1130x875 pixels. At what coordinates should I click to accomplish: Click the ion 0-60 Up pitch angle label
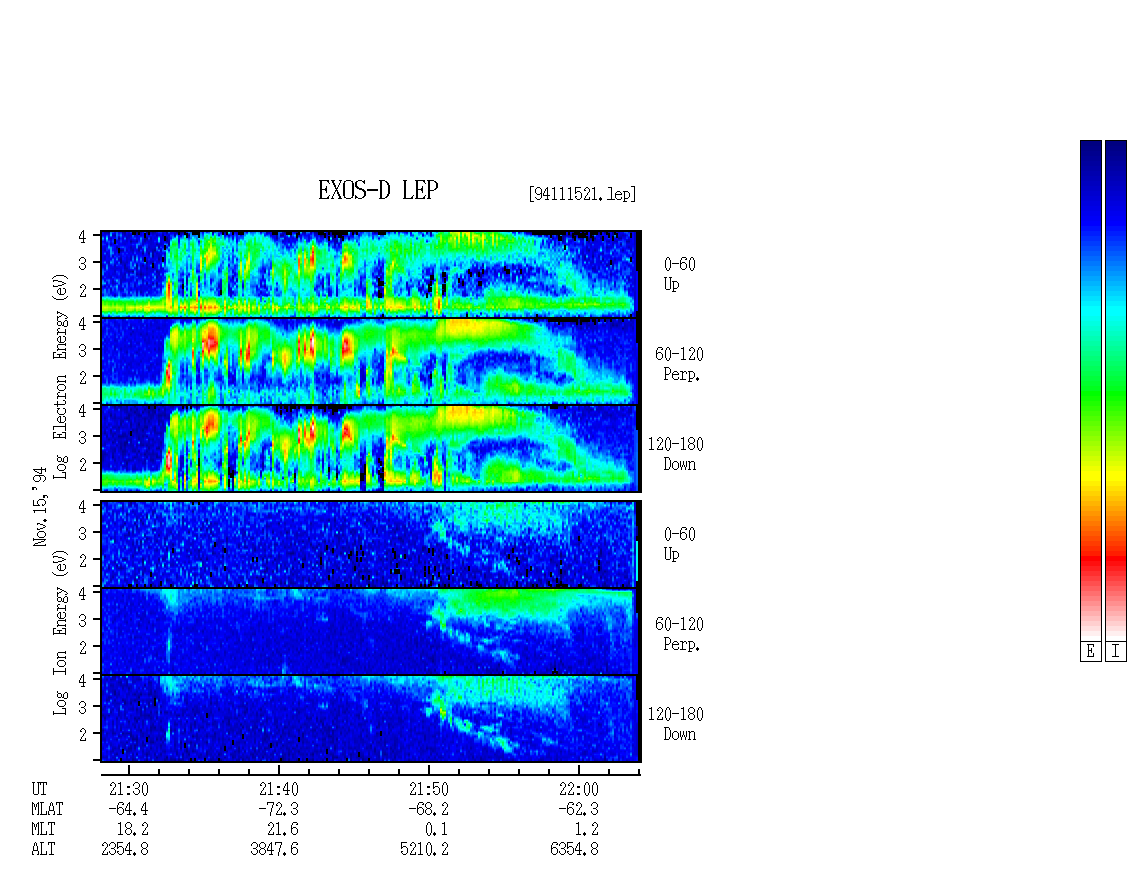[679, 544]
